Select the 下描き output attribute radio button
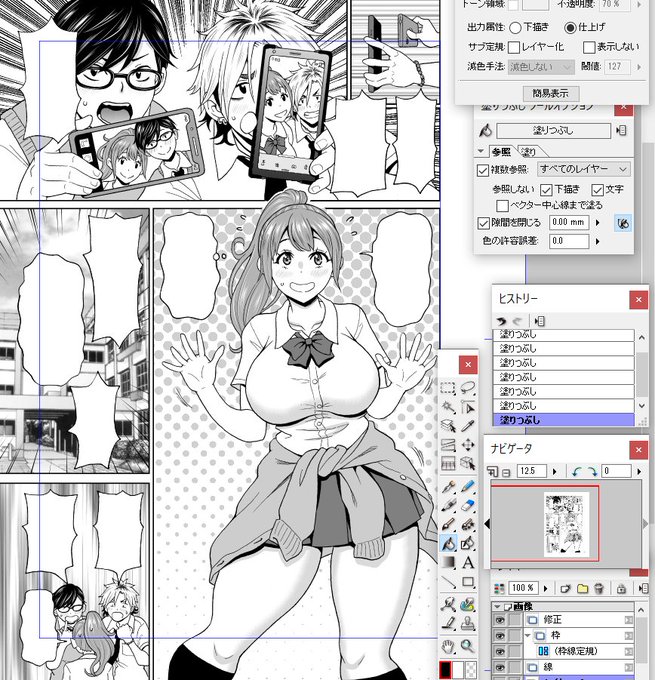Screen dimensions: 655x680 [515, 28]
